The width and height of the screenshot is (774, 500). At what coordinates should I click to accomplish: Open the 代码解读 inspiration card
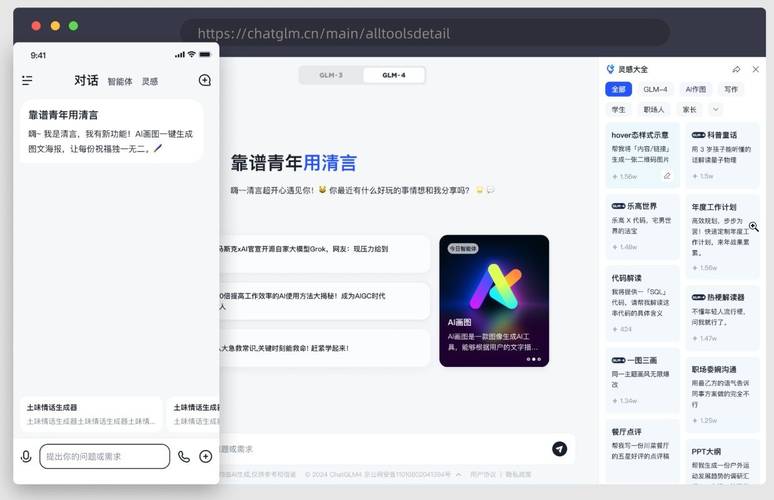click(x=642, y=304)
